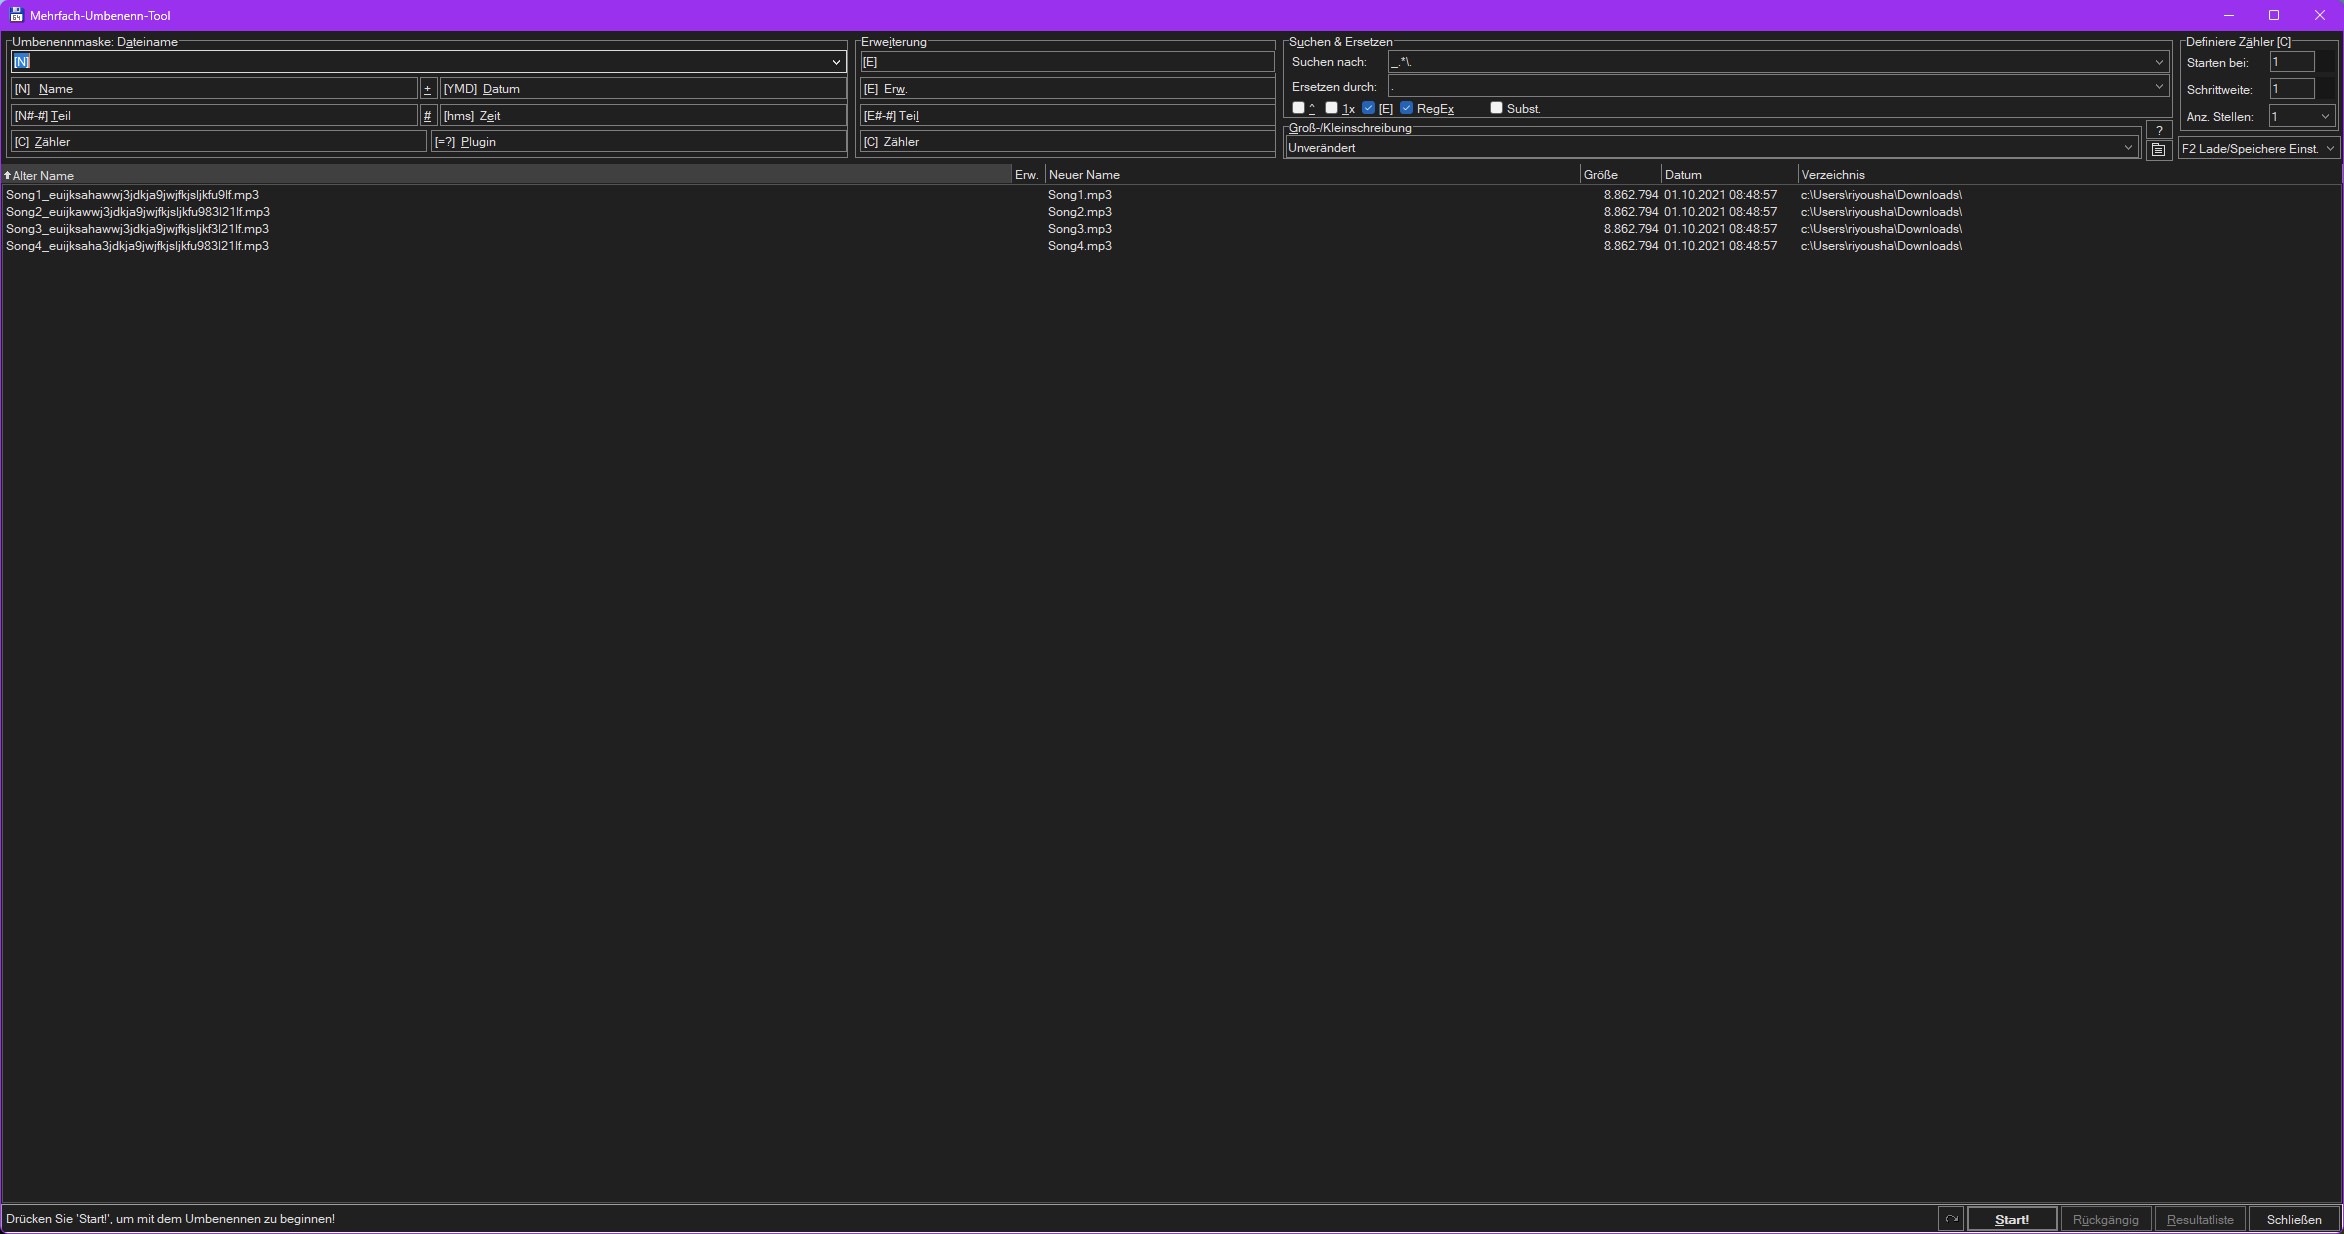Expand the Groß-/Kleinschreibung Unverändert dropdown
2344x1234 pixels.
point(2128,148)
